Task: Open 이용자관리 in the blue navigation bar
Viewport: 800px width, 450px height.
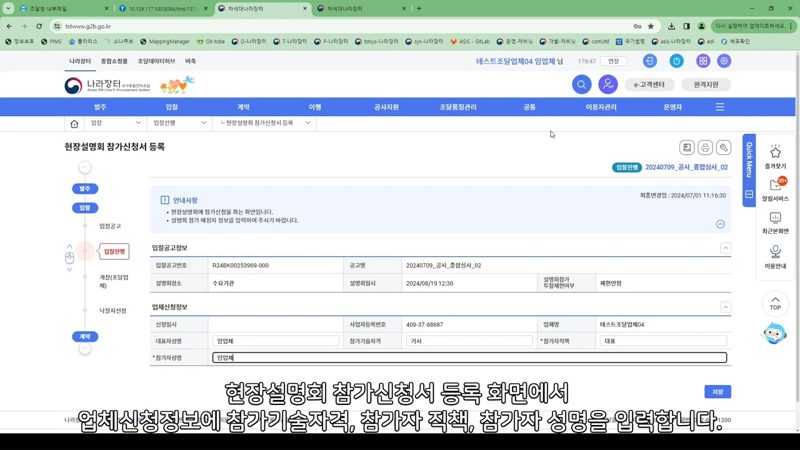Action: 601,107
